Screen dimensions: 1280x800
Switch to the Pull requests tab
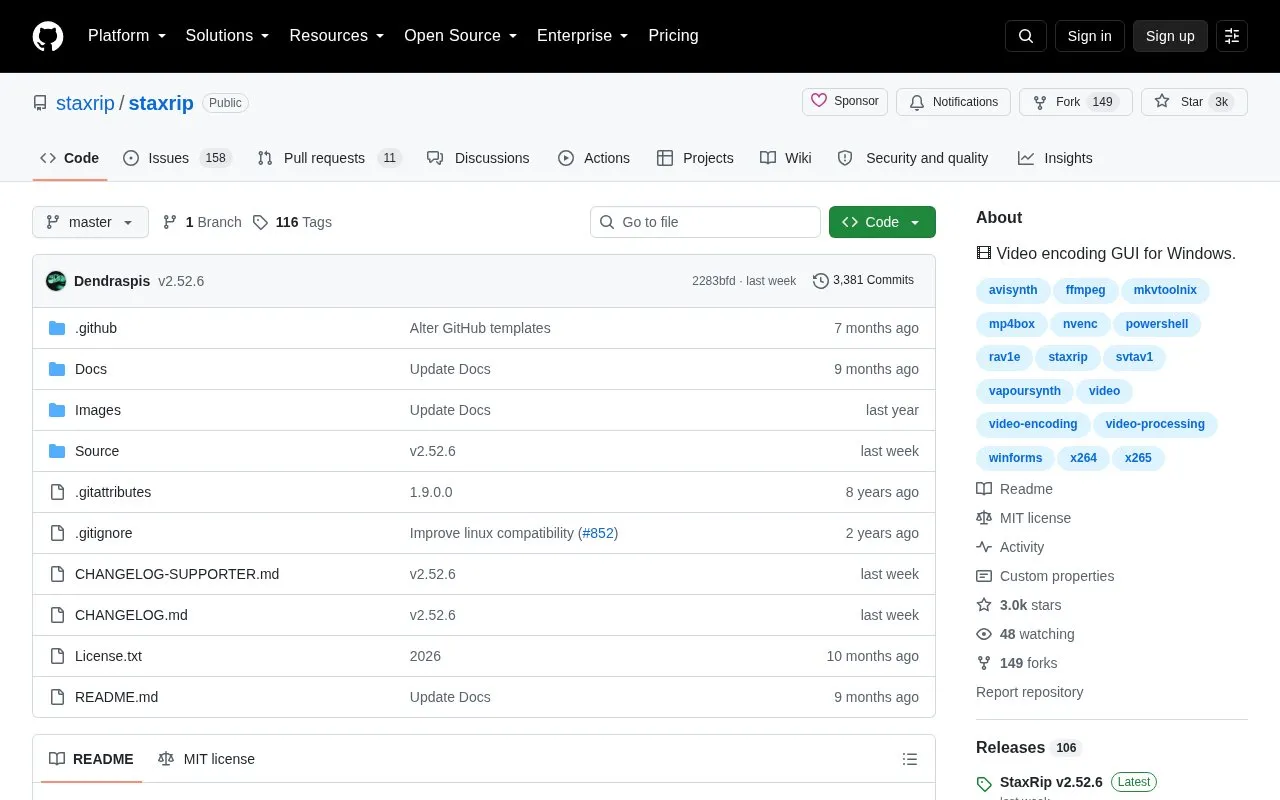click(x=329, y=158)
